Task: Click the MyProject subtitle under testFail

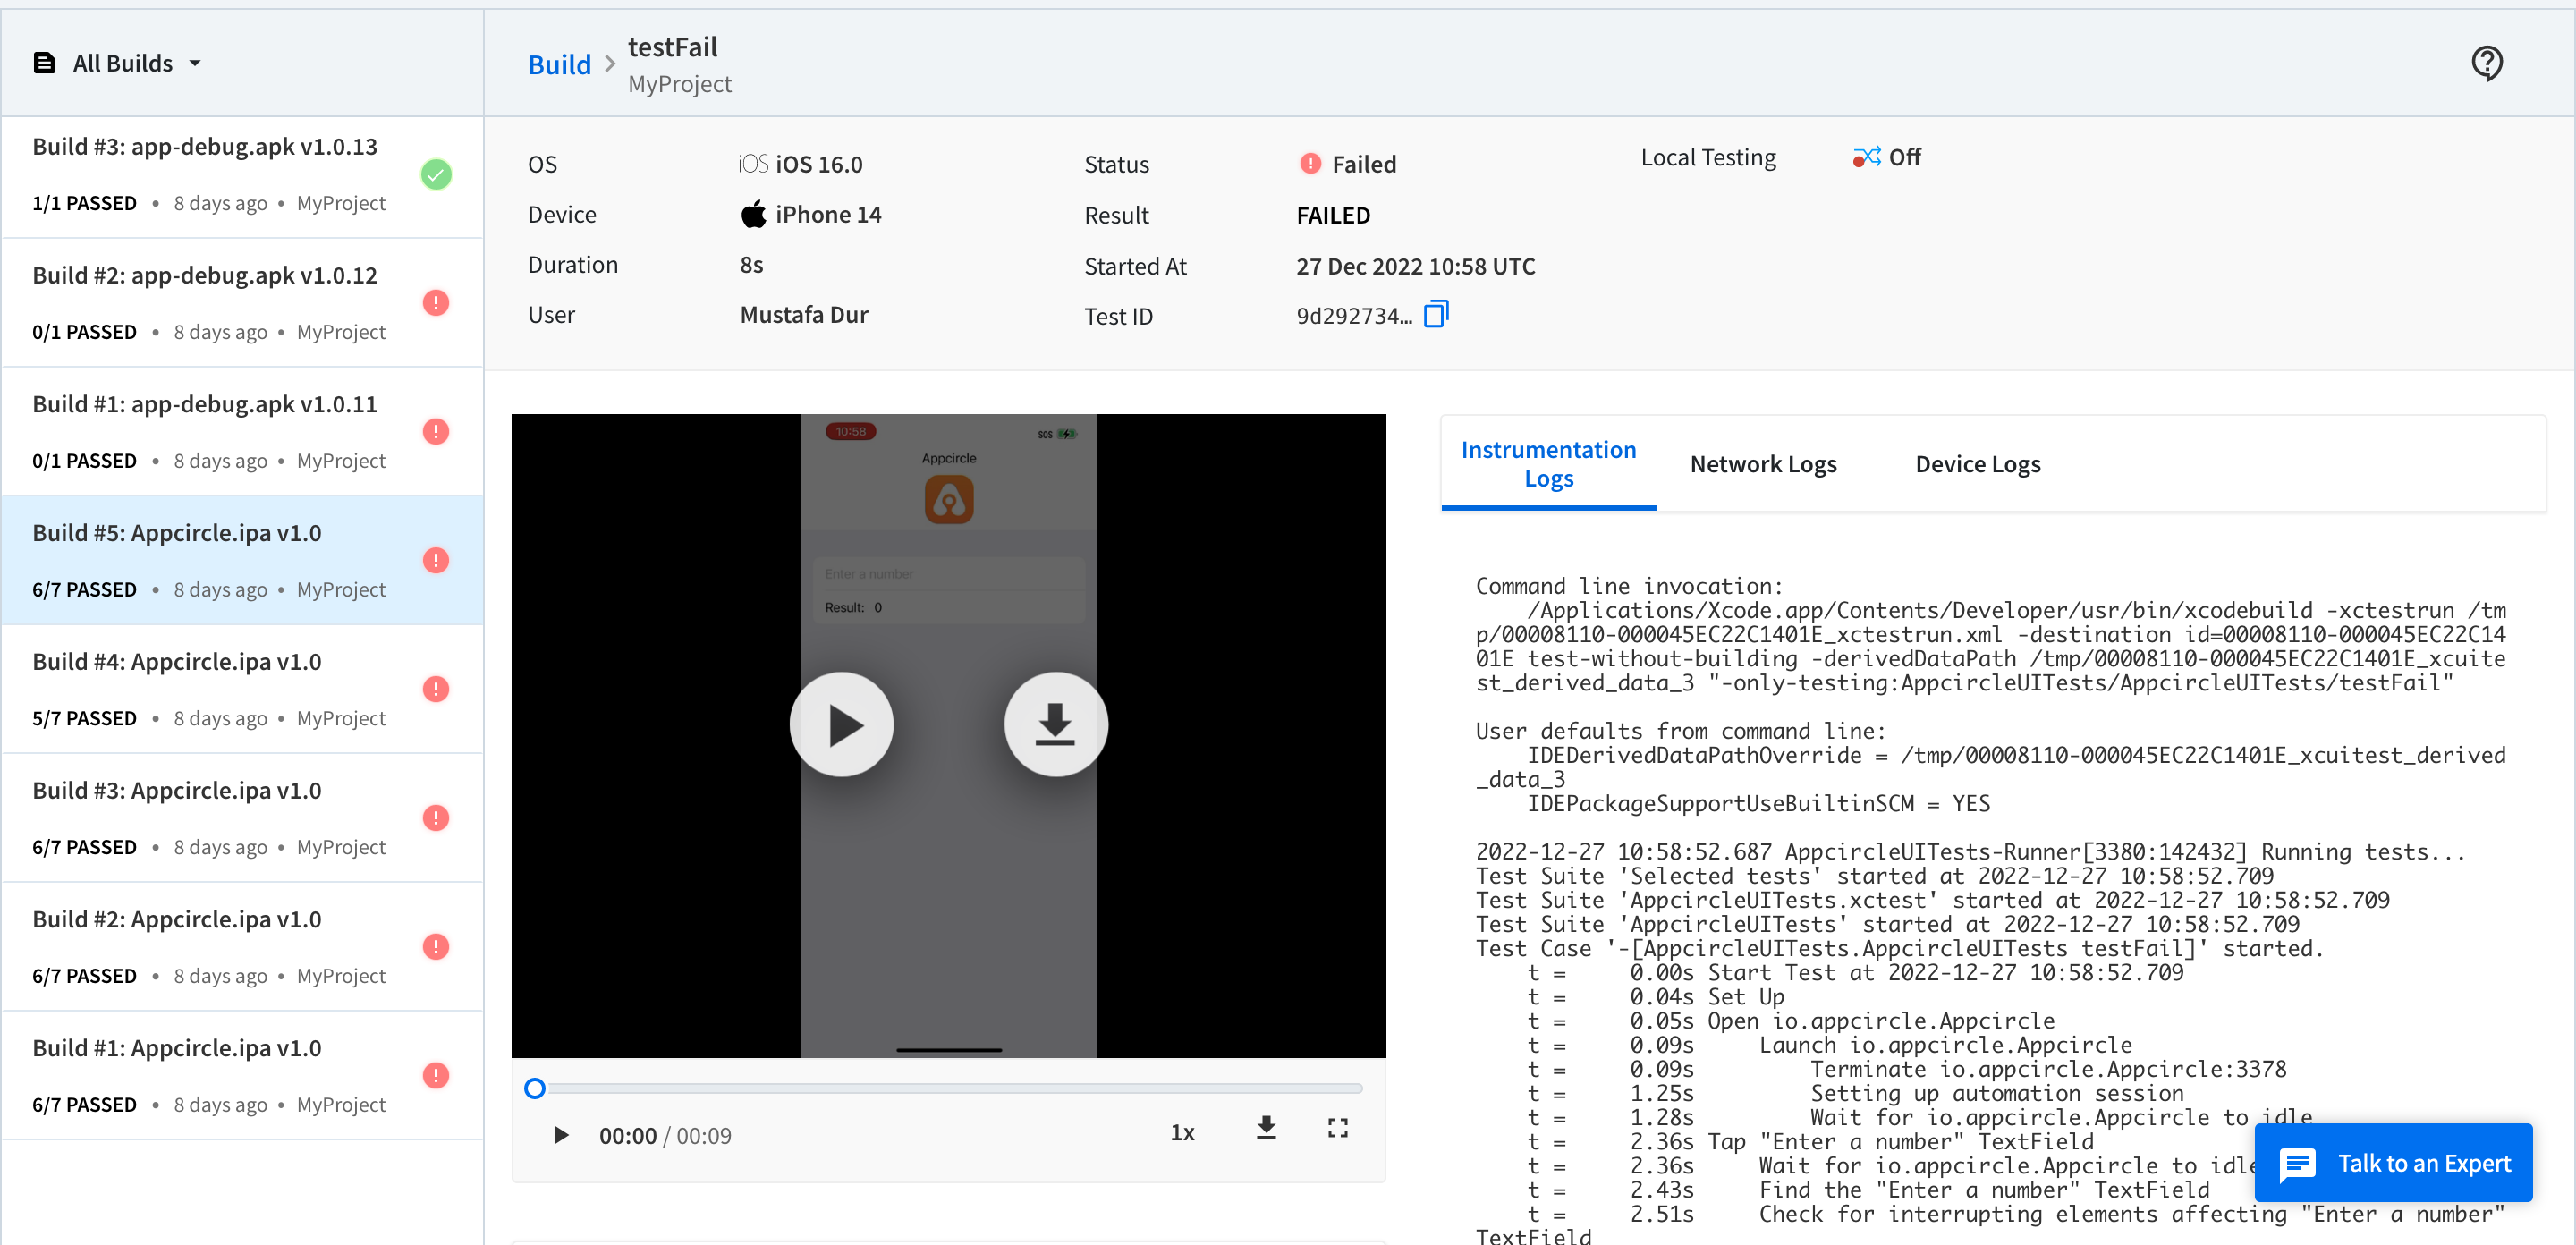Action: (679, 84)
